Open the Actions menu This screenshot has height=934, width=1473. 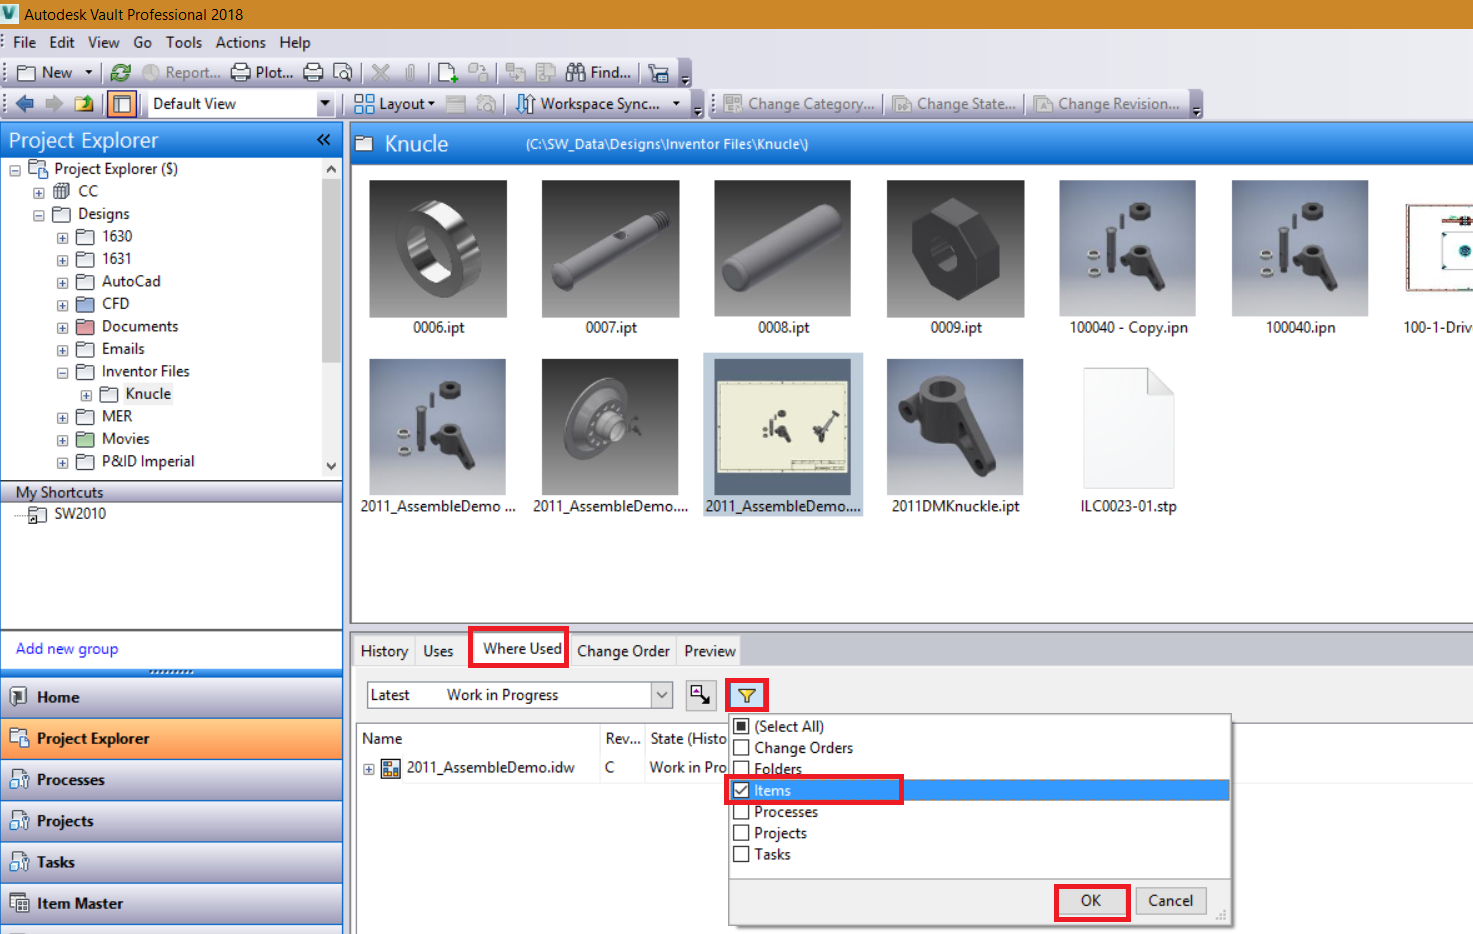pyautogui.click(x=241, y=42)
